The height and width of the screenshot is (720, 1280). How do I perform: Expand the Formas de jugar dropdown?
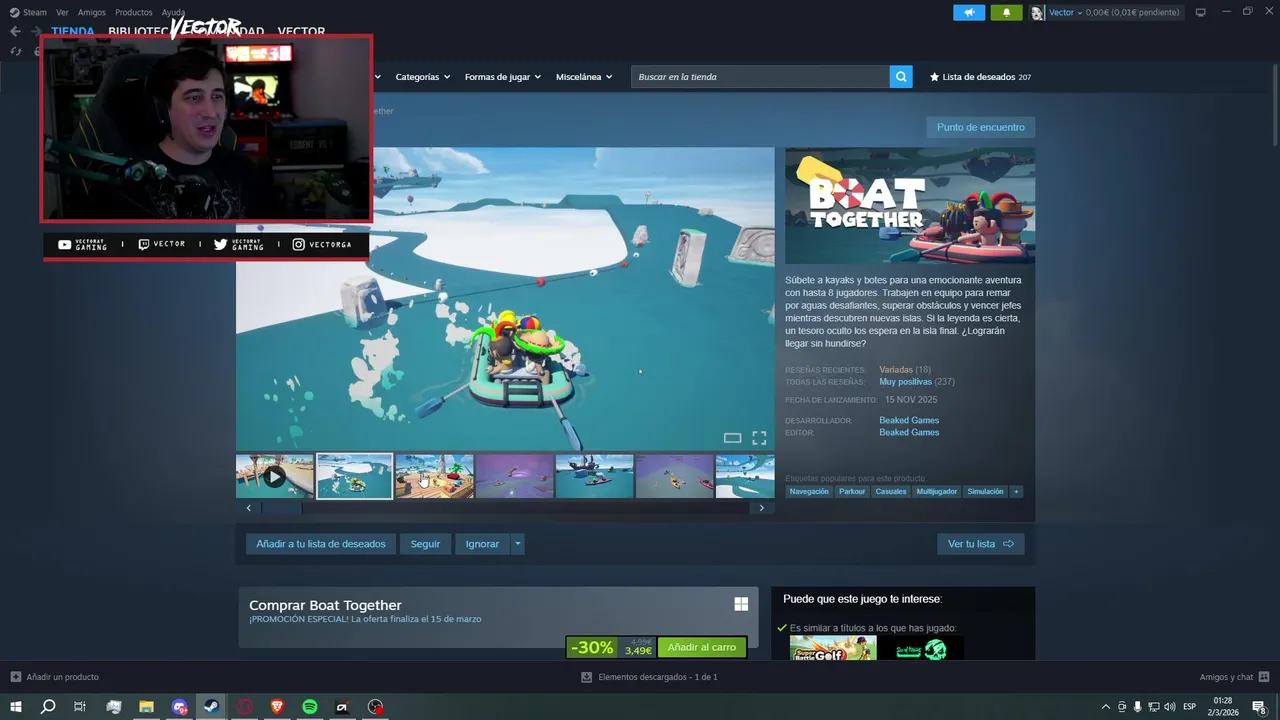[x=503, y=77]
